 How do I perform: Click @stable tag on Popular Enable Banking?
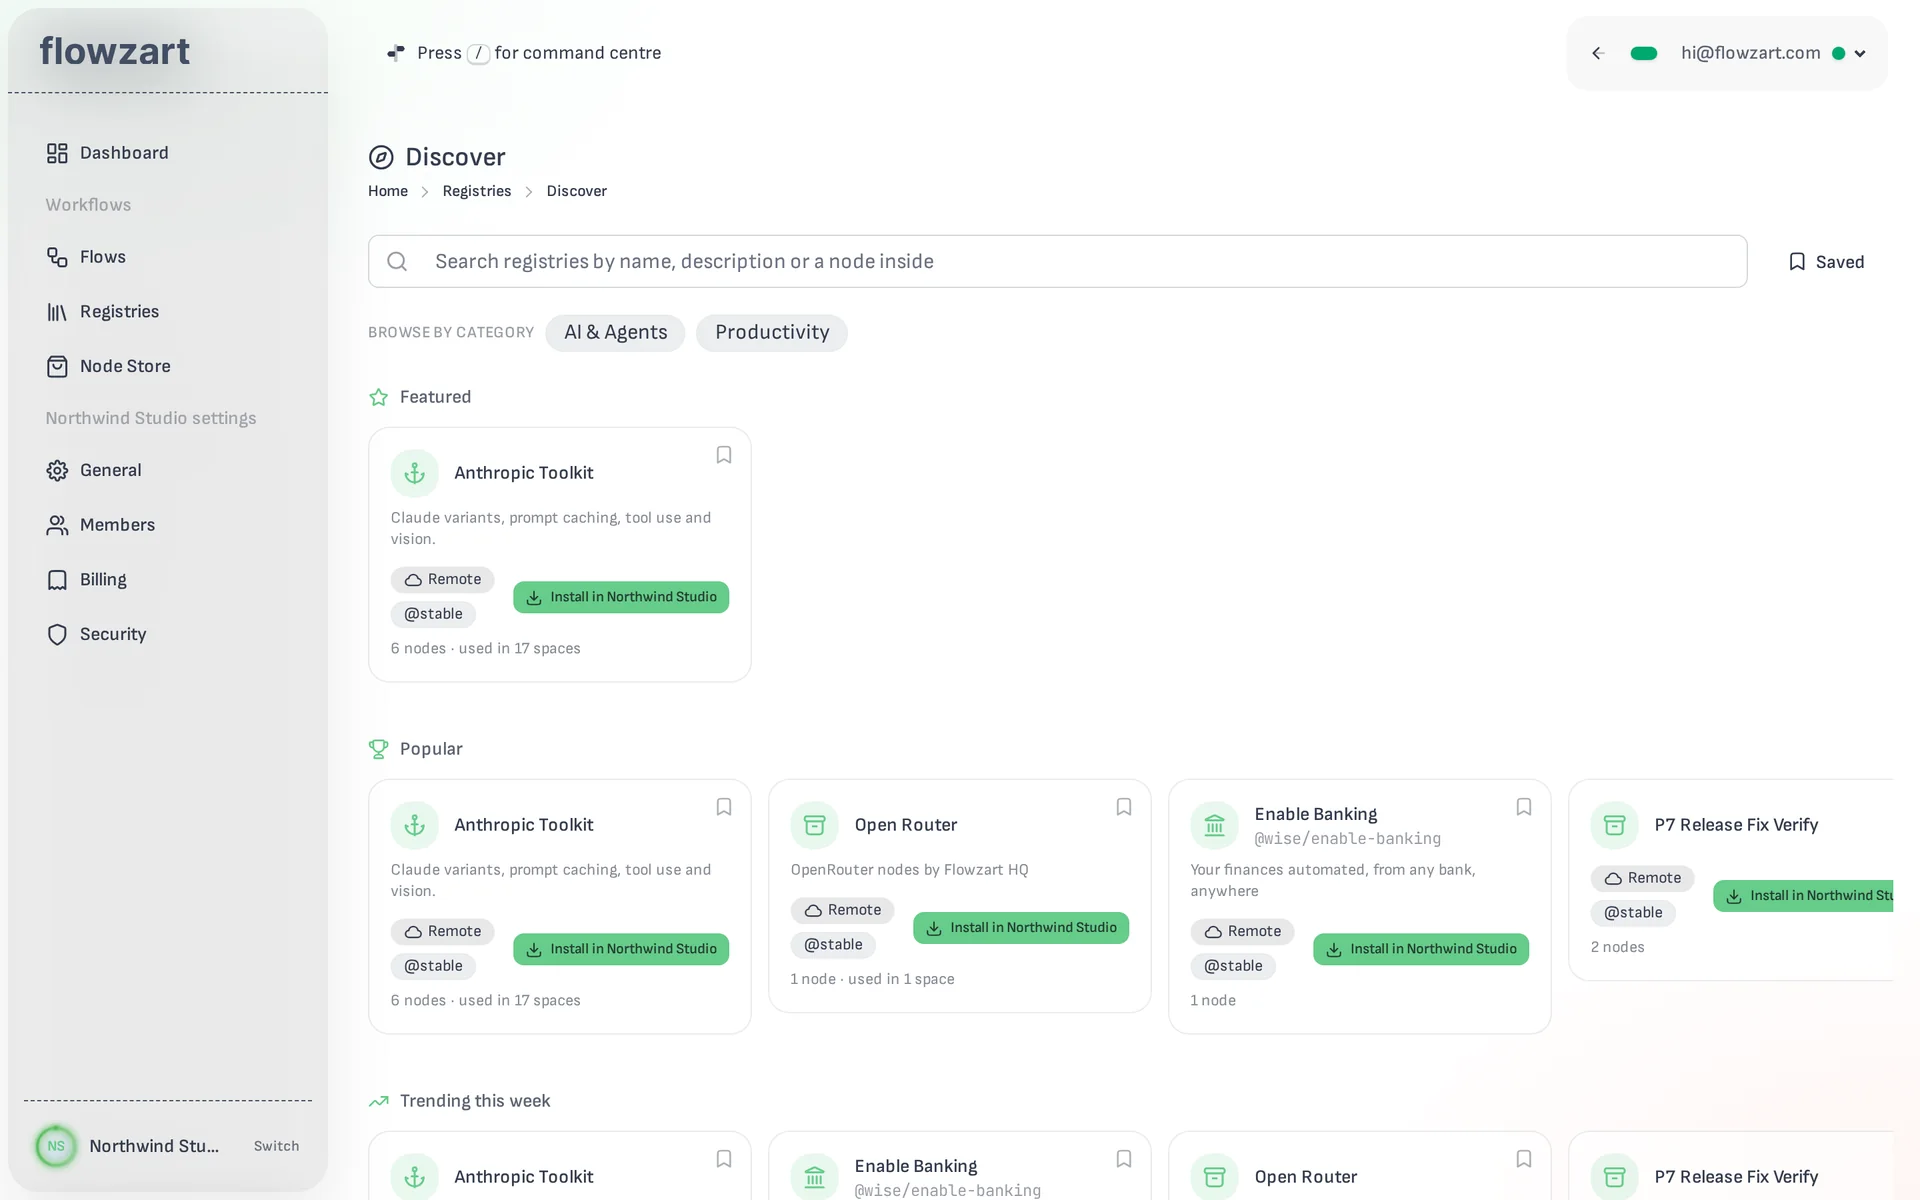point(1233,966)
